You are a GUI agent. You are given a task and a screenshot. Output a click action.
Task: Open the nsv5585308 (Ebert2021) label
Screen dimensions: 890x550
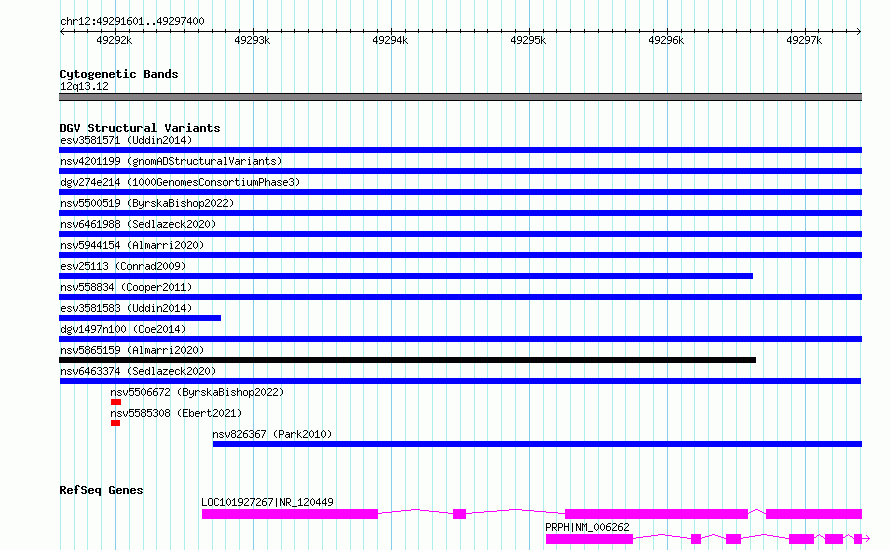[176, 413]
